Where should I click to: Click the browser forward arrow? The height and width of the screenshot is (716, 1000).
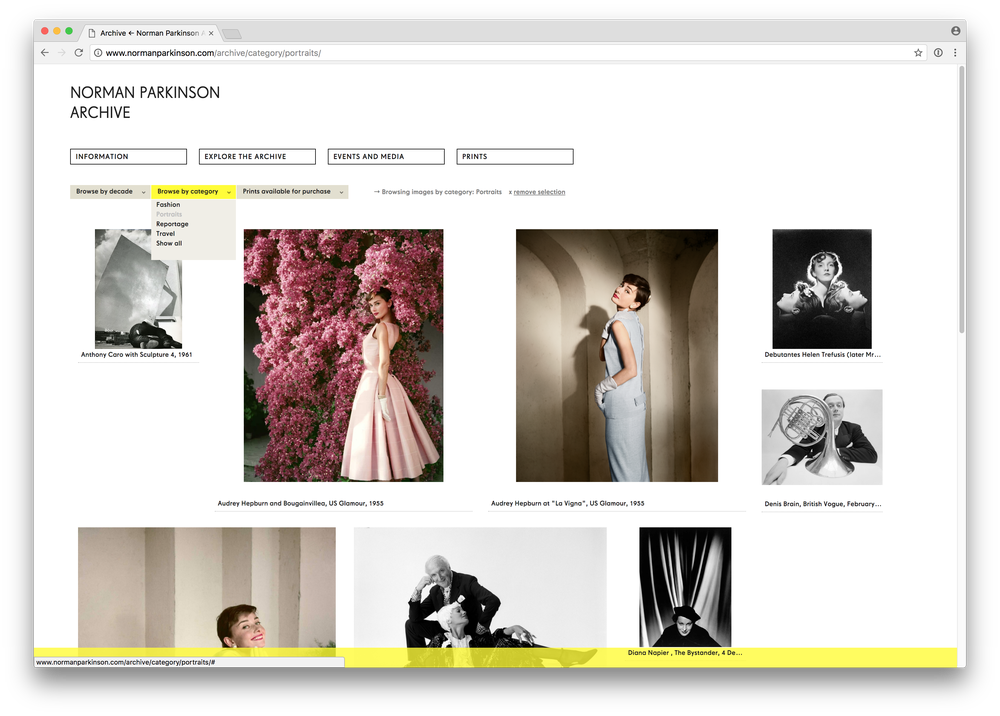[62, 53]
